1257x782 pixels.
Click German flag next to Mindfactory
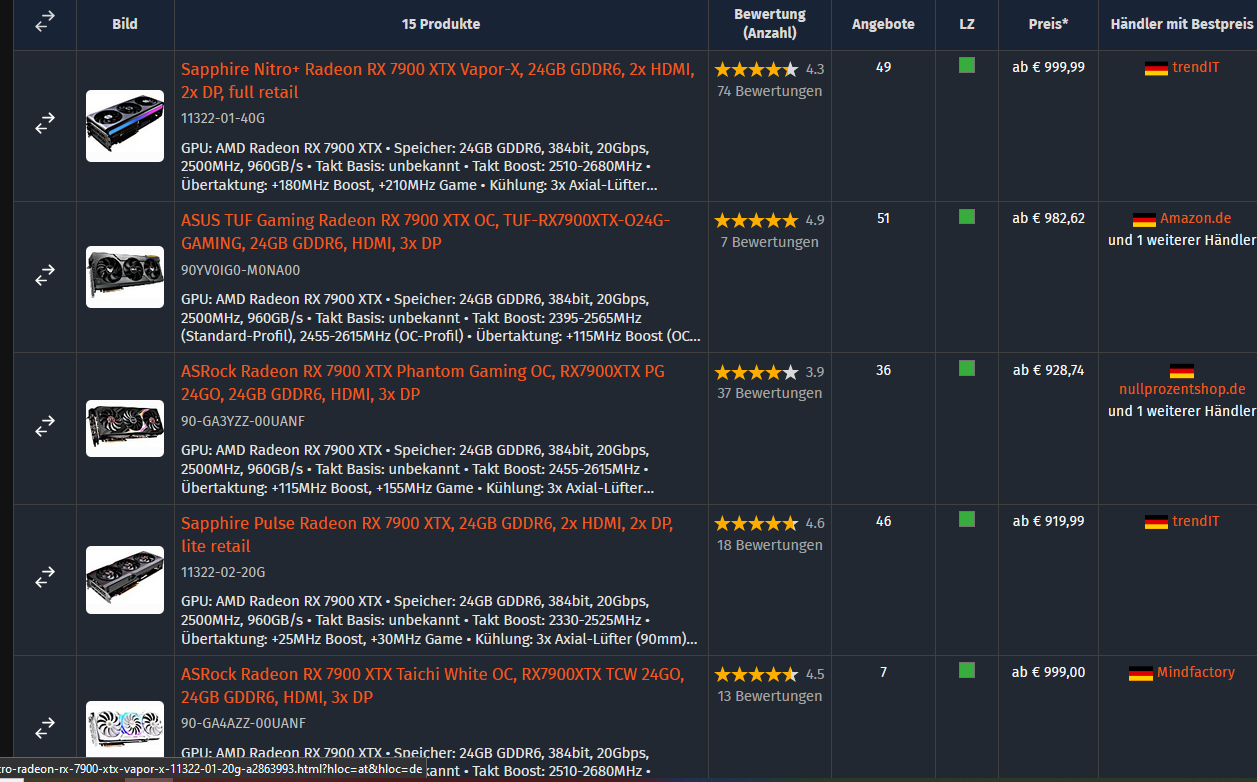1140,674
